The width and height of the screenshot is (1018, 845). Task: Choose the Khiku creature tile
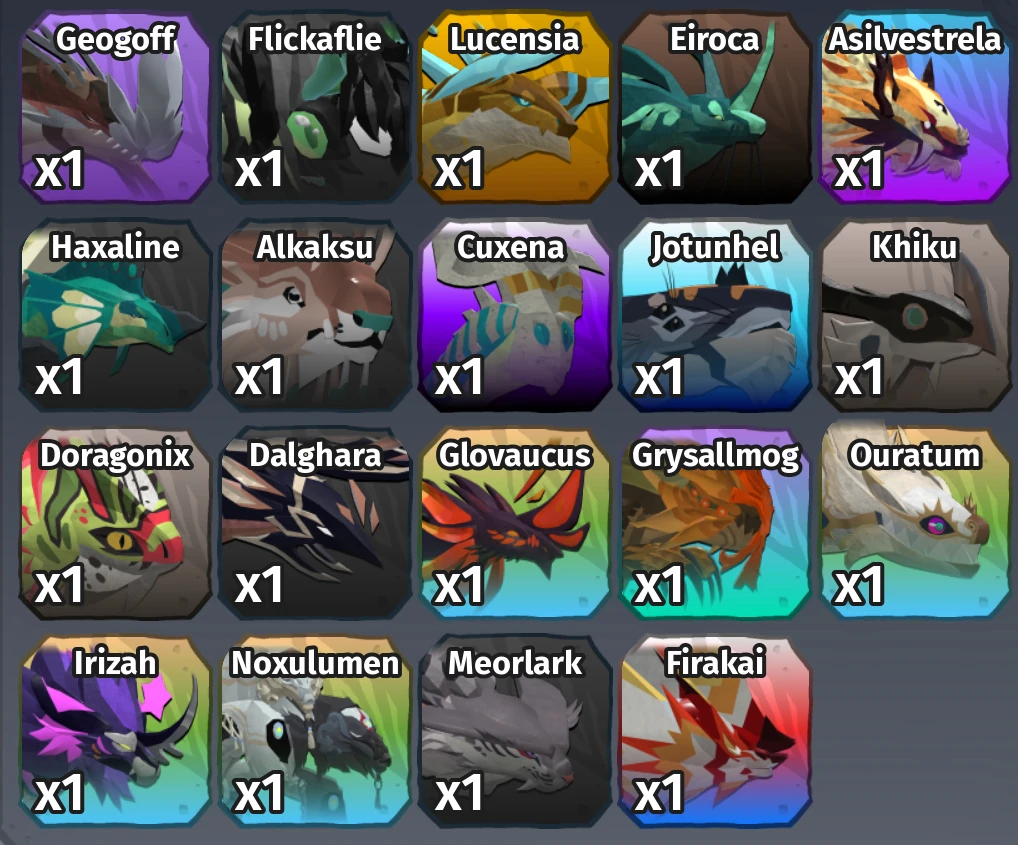(915, 315)
